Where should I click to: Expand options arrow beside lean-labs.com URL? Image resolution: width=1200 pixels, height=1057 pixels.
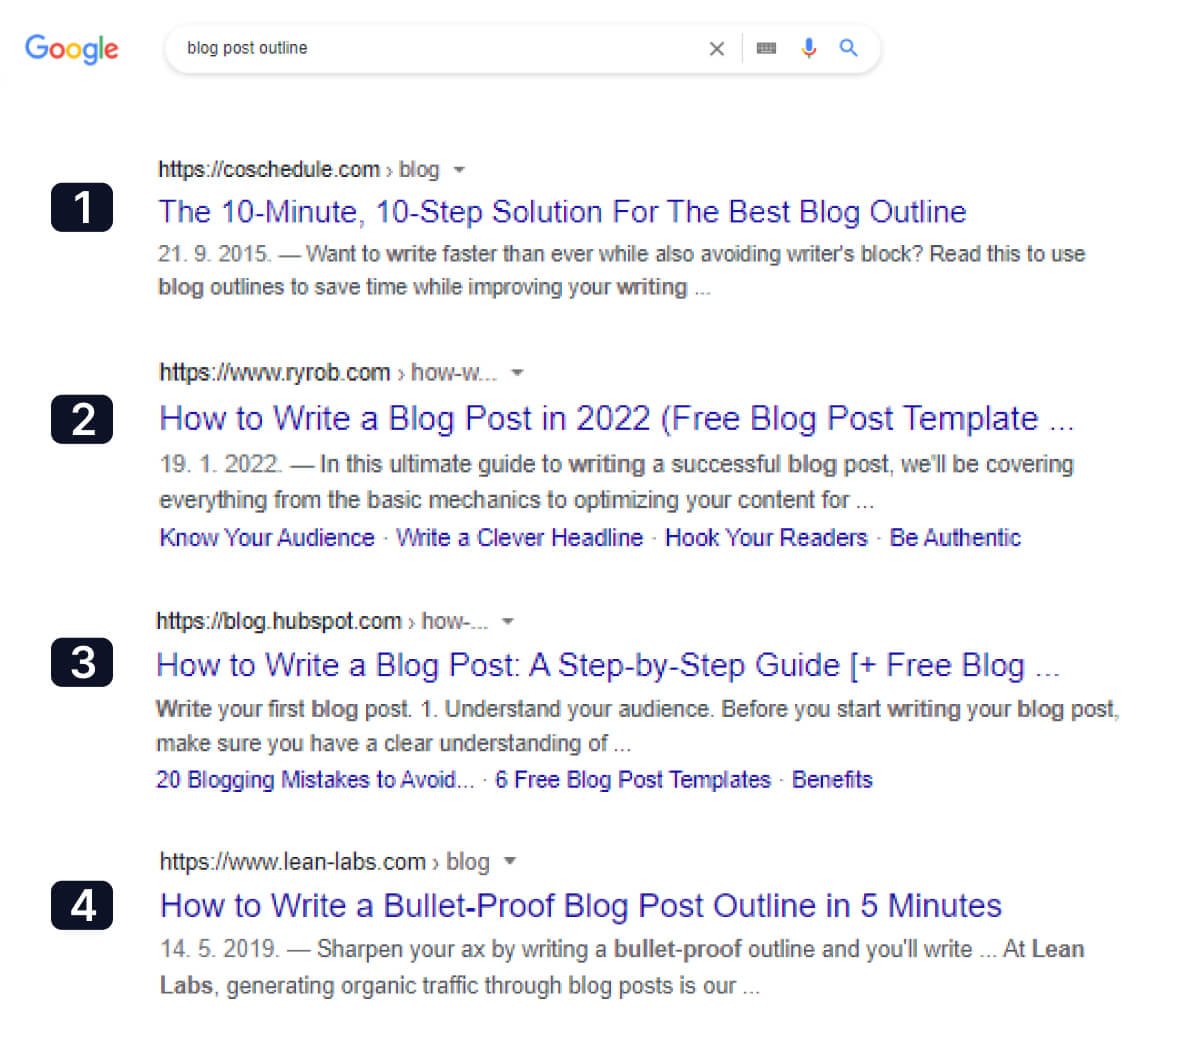[x=510, y=861]
